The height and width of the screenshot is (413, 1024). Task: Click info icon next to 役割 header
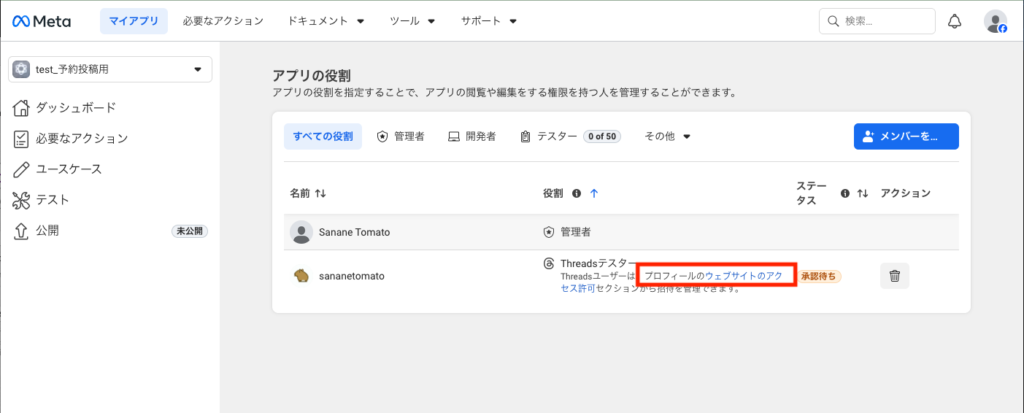pos(577,193)
